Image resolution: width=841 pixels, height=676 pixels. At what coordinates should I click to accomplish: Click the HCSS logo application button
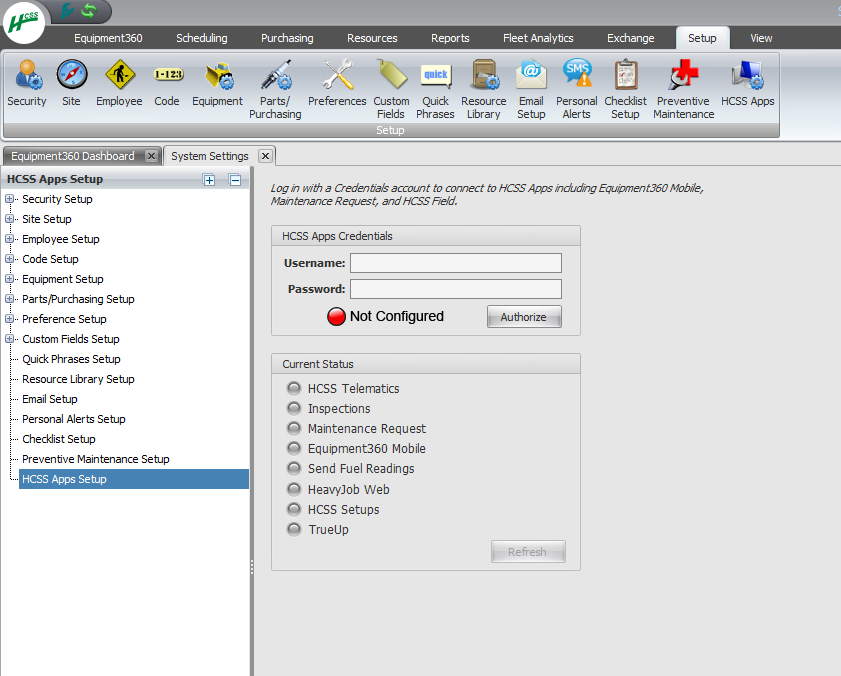(x=24, y=23)
